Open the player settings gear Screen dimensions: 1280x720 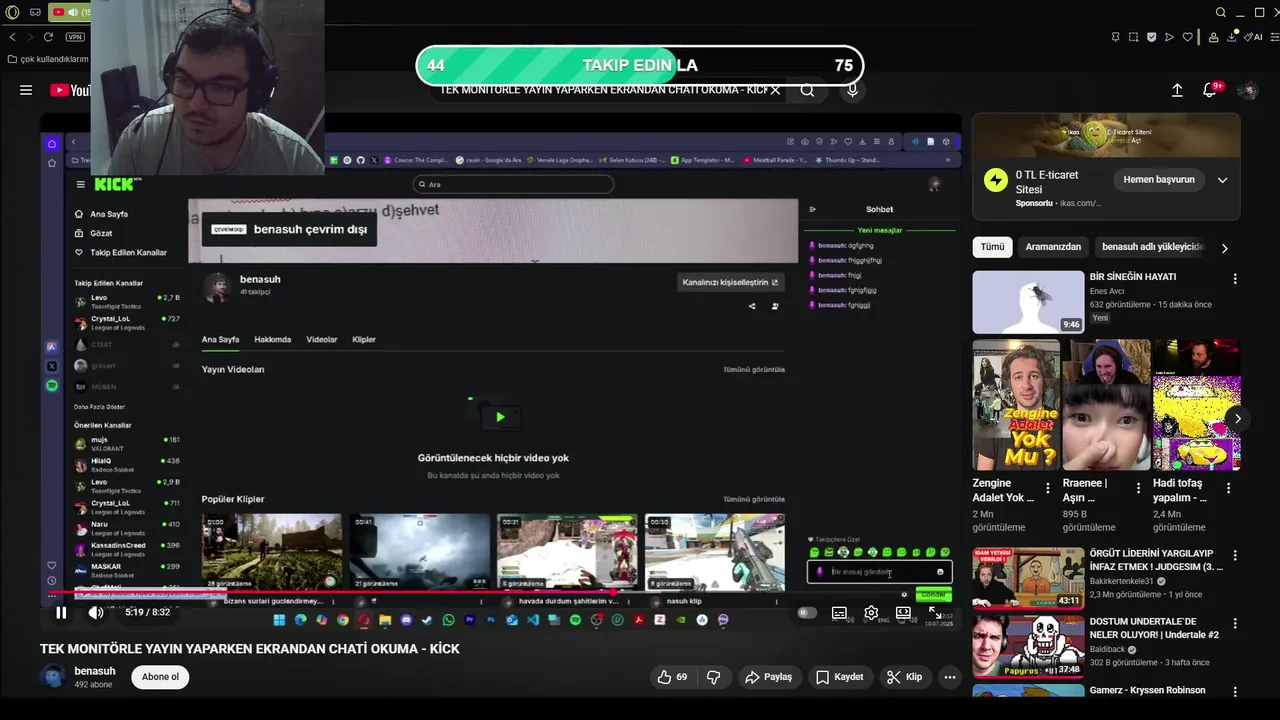click(x=871, y=612)
